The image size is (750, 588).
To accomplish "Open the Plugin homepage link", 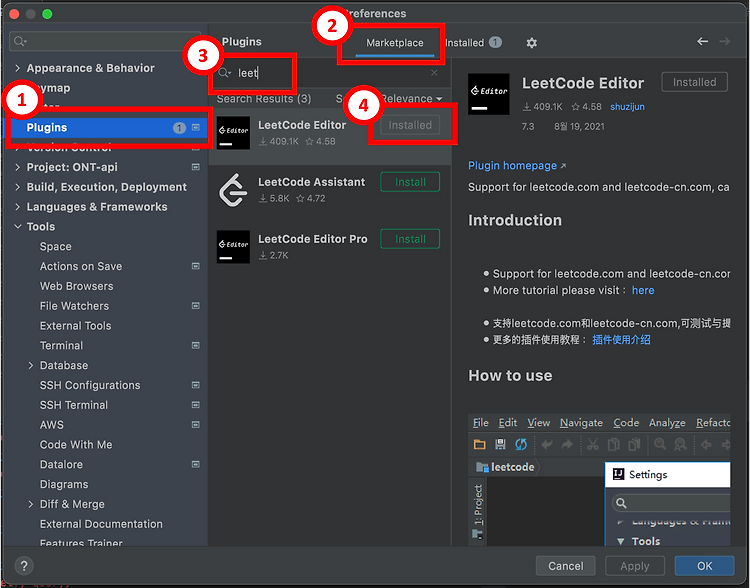I will 517,166.
